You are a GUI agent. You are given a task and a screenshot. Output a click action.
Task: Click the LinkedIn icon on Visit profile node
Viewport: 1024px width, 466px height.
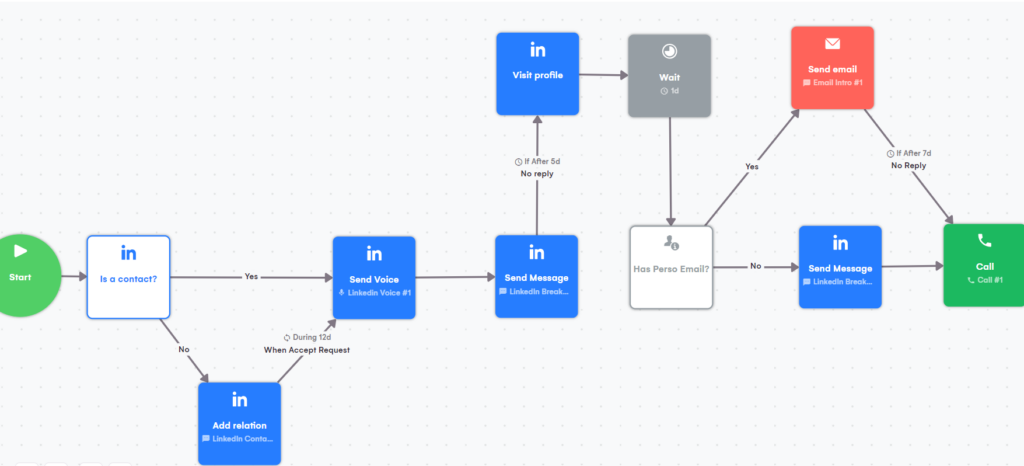click(x=537, y=50)
